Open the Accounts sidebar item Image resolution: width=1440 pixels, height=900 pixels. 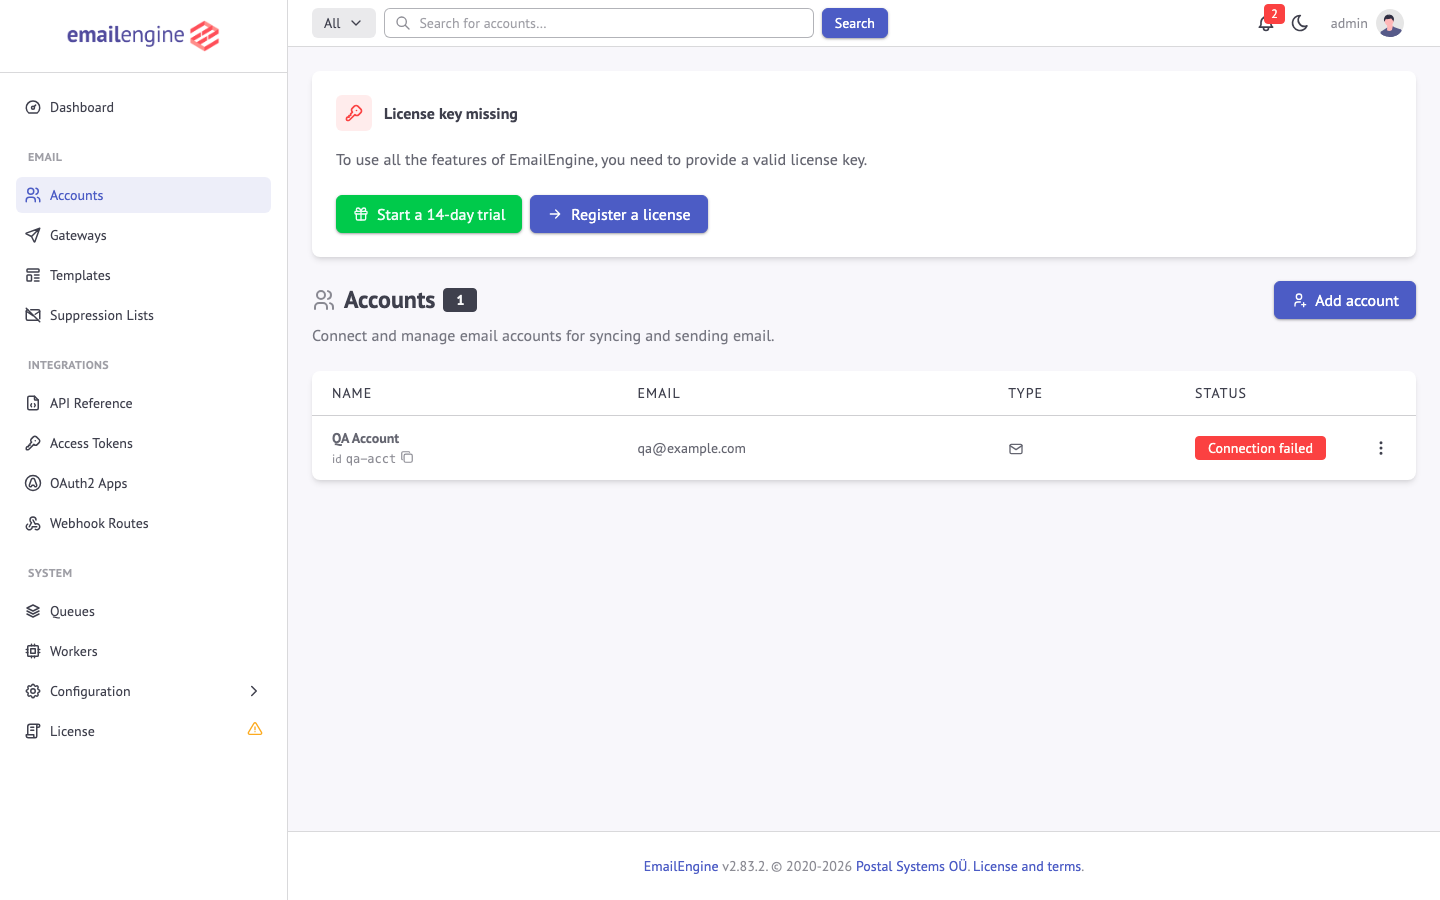point(143,195)
